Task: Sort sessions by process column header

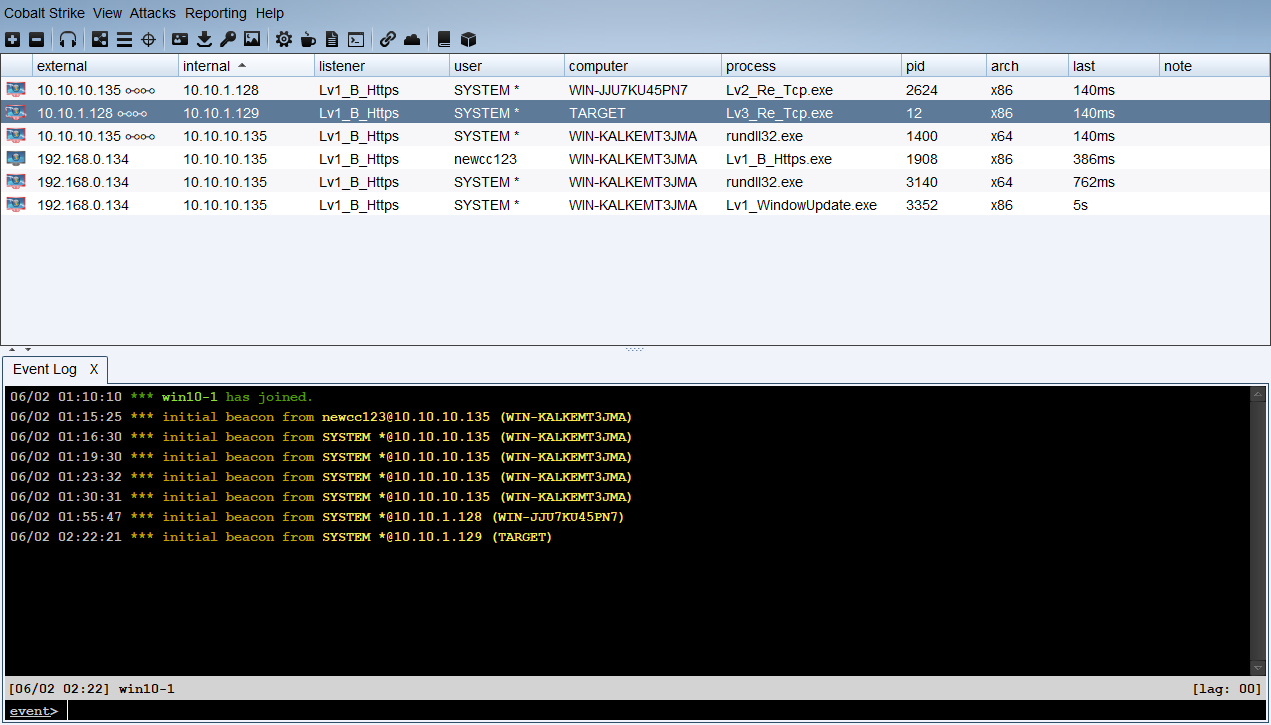Action: pos(811,66)
